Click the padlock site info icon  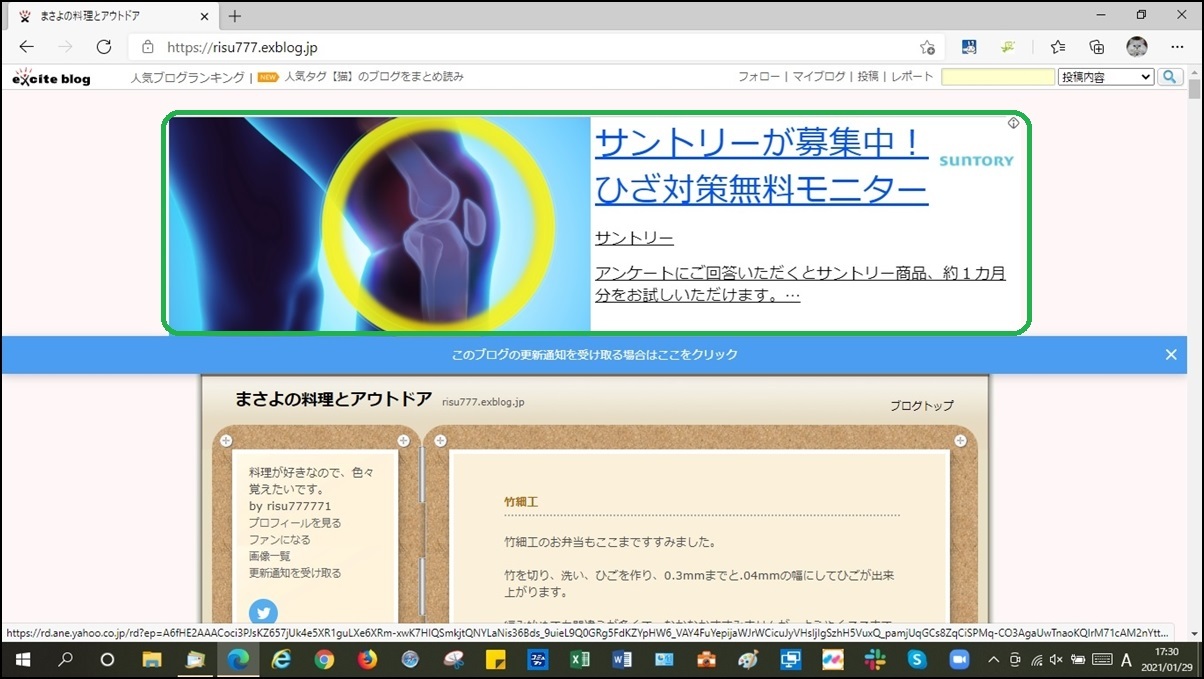148,47
